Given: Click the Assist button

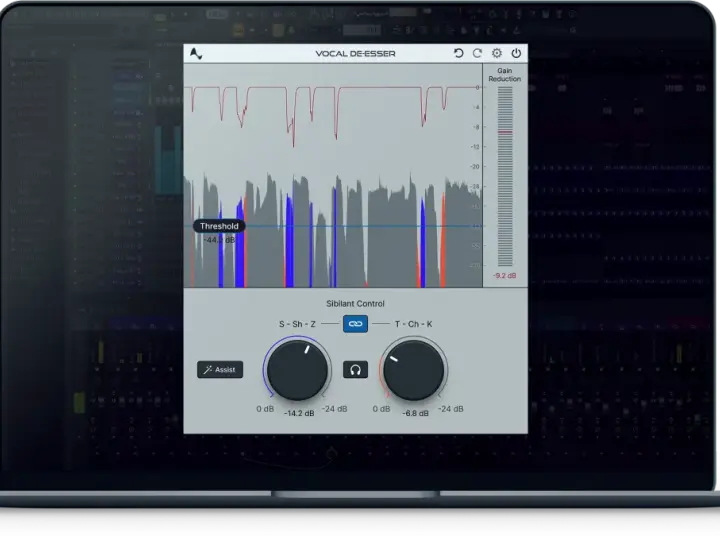Looking at the screenshot, I should pyautogui.click(x=220, y=370).
